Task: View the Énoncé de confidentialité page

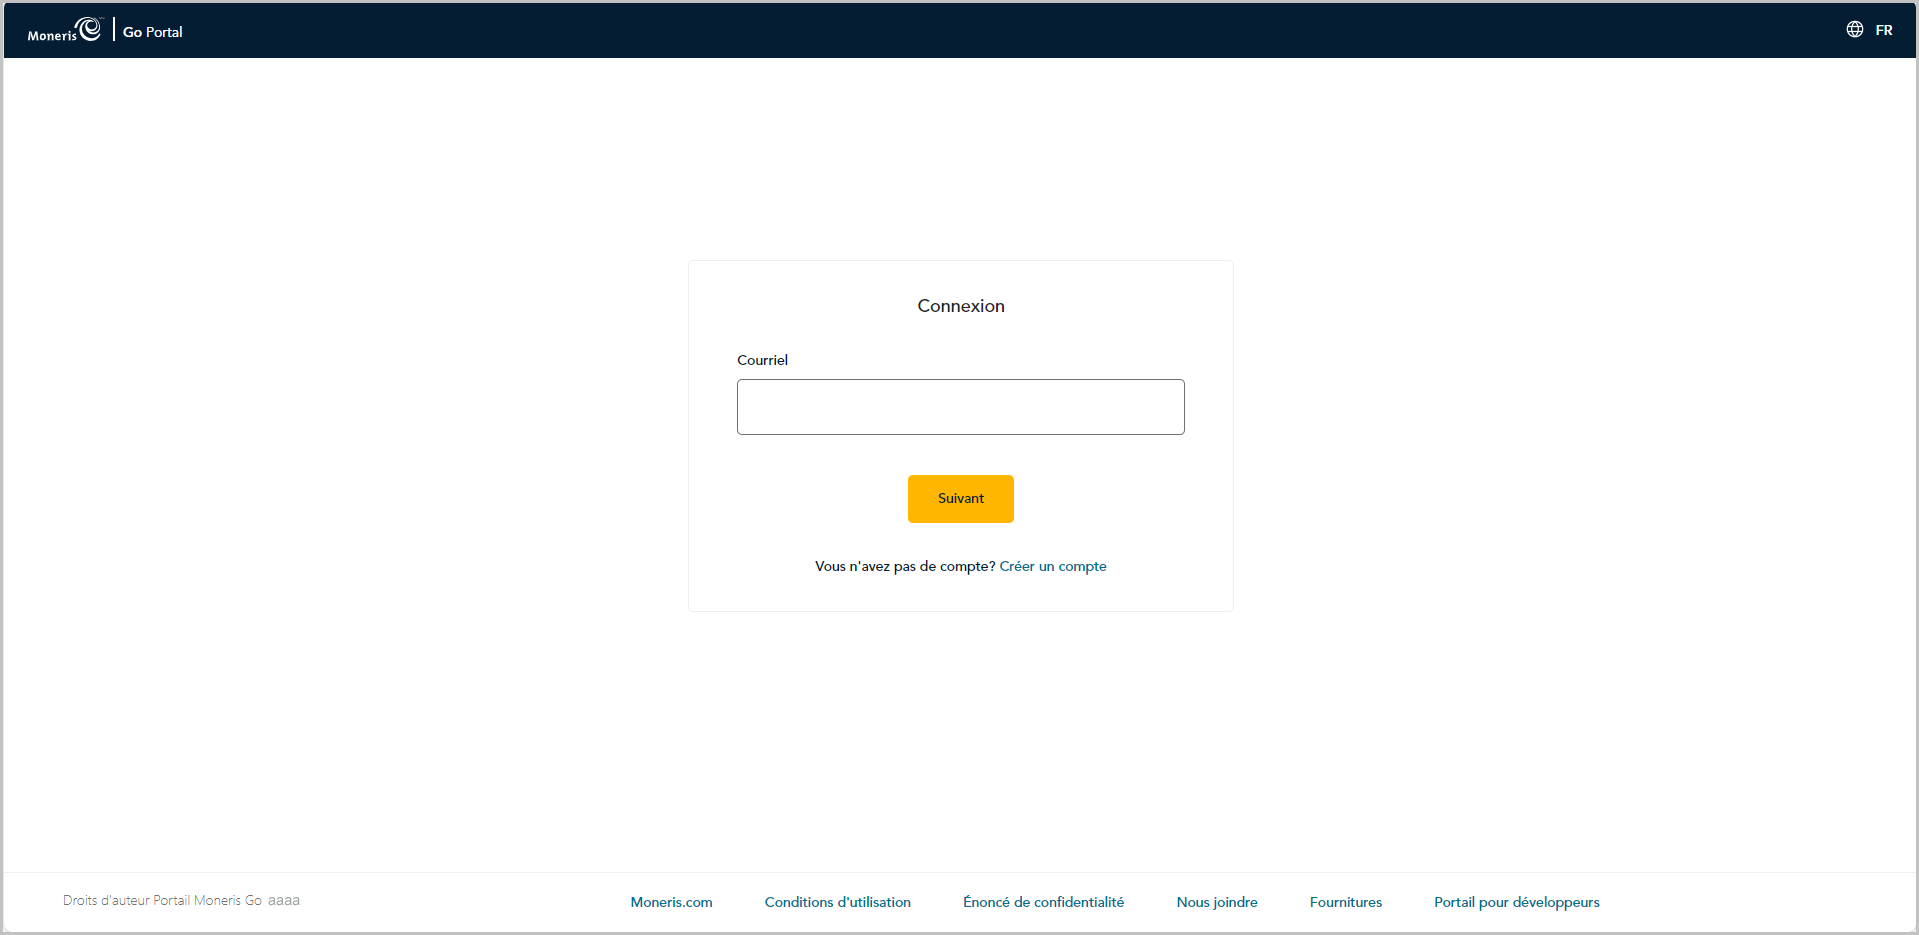Action: pyautogui.click(x=1043, y=902)
